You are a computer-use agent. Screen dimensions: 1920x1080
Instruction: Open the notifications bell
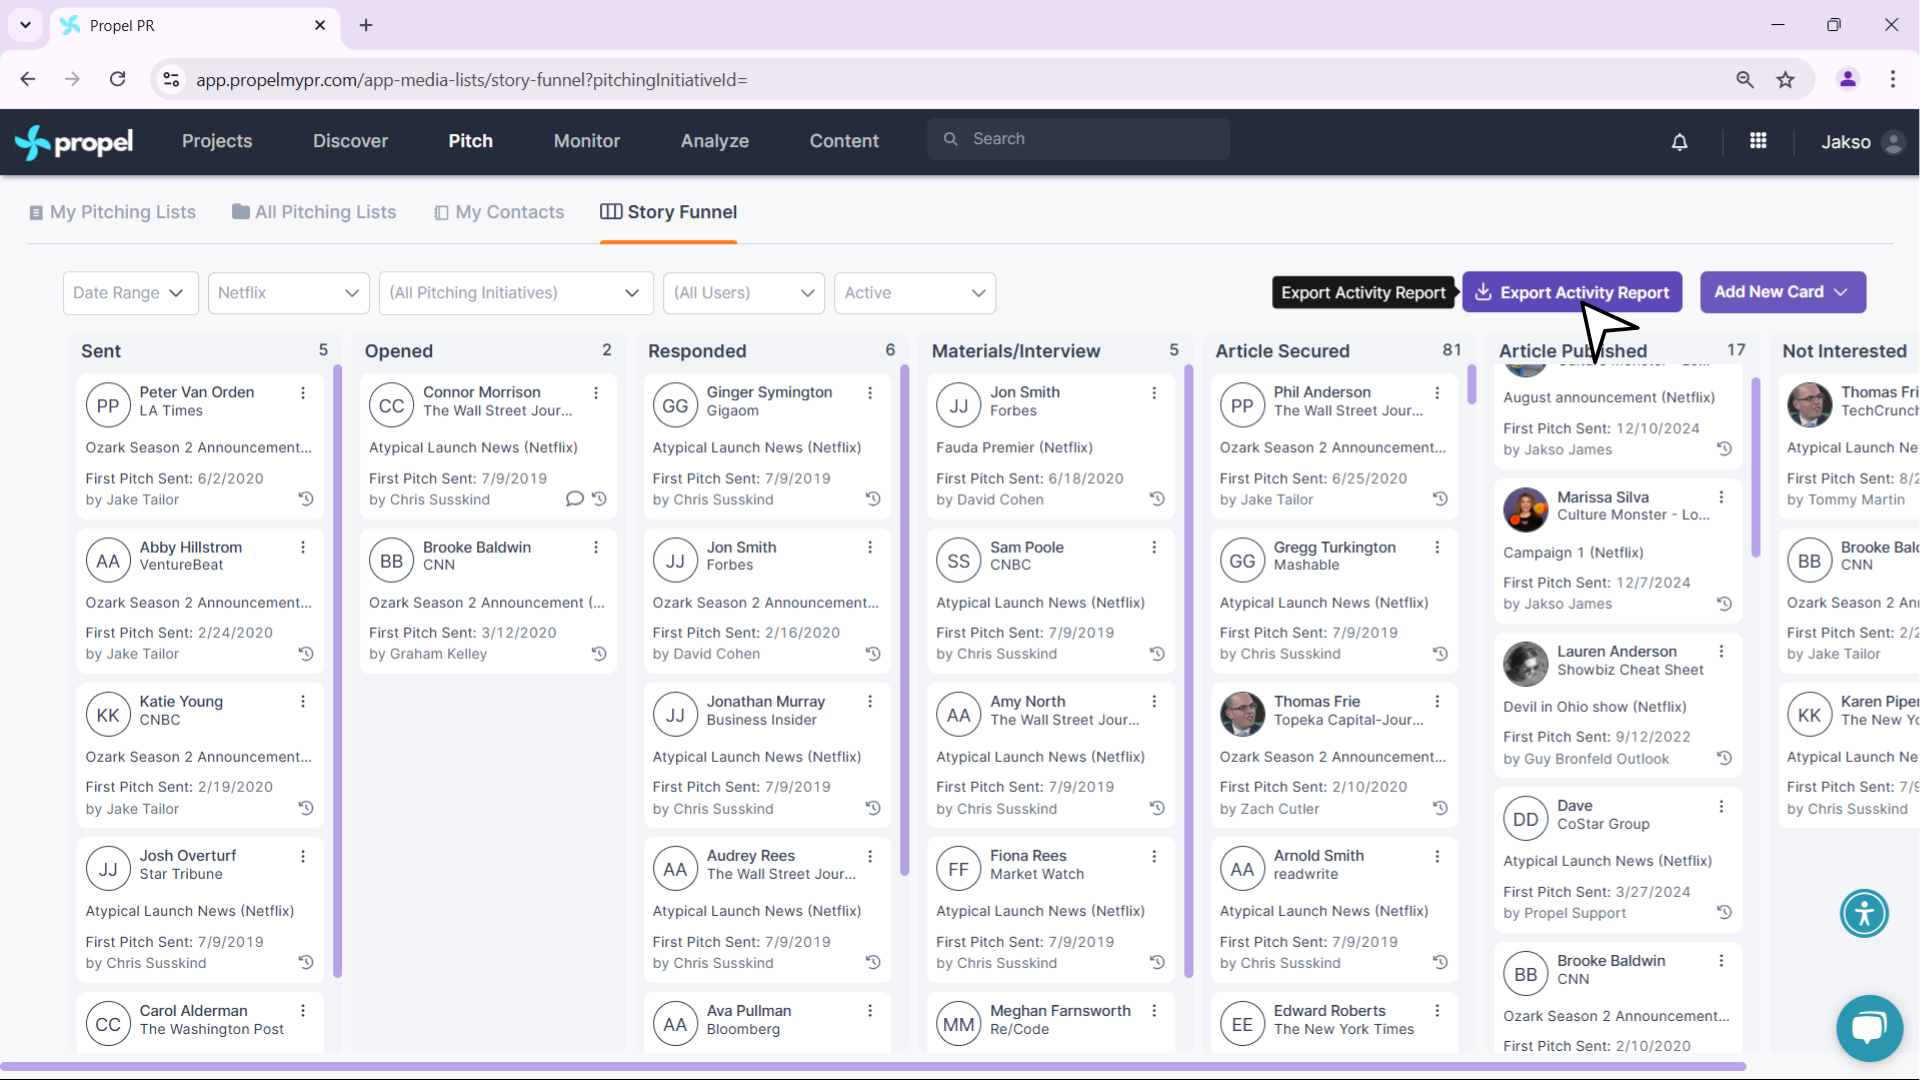tap(1680, 142)
